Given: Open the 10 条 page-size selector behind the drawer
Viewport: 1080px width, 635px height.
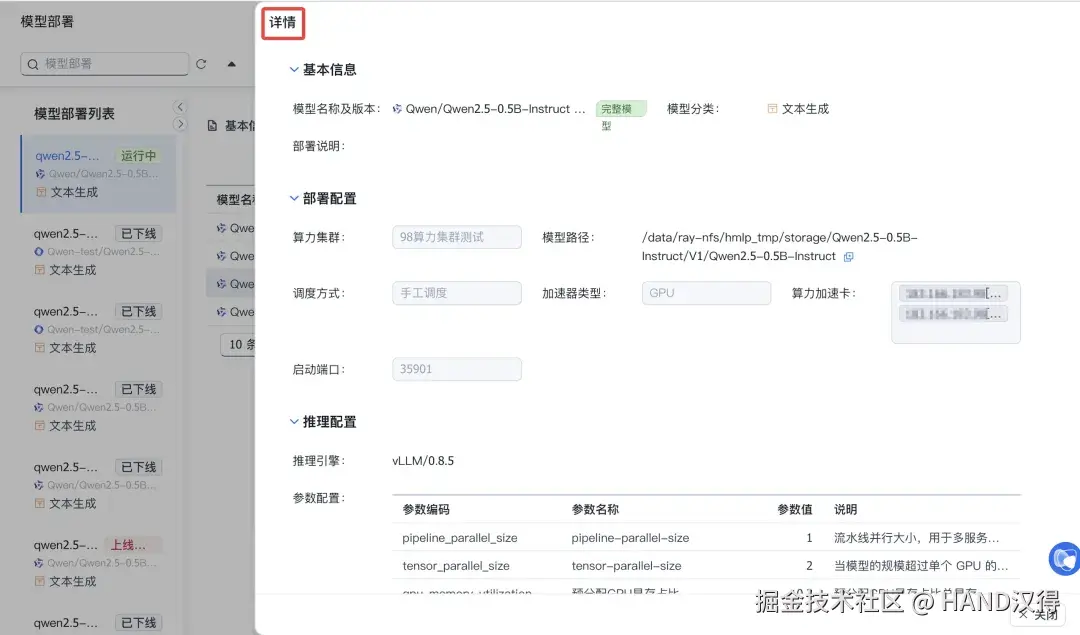Looking at the screenshot, I should click(x=238, y=344).
